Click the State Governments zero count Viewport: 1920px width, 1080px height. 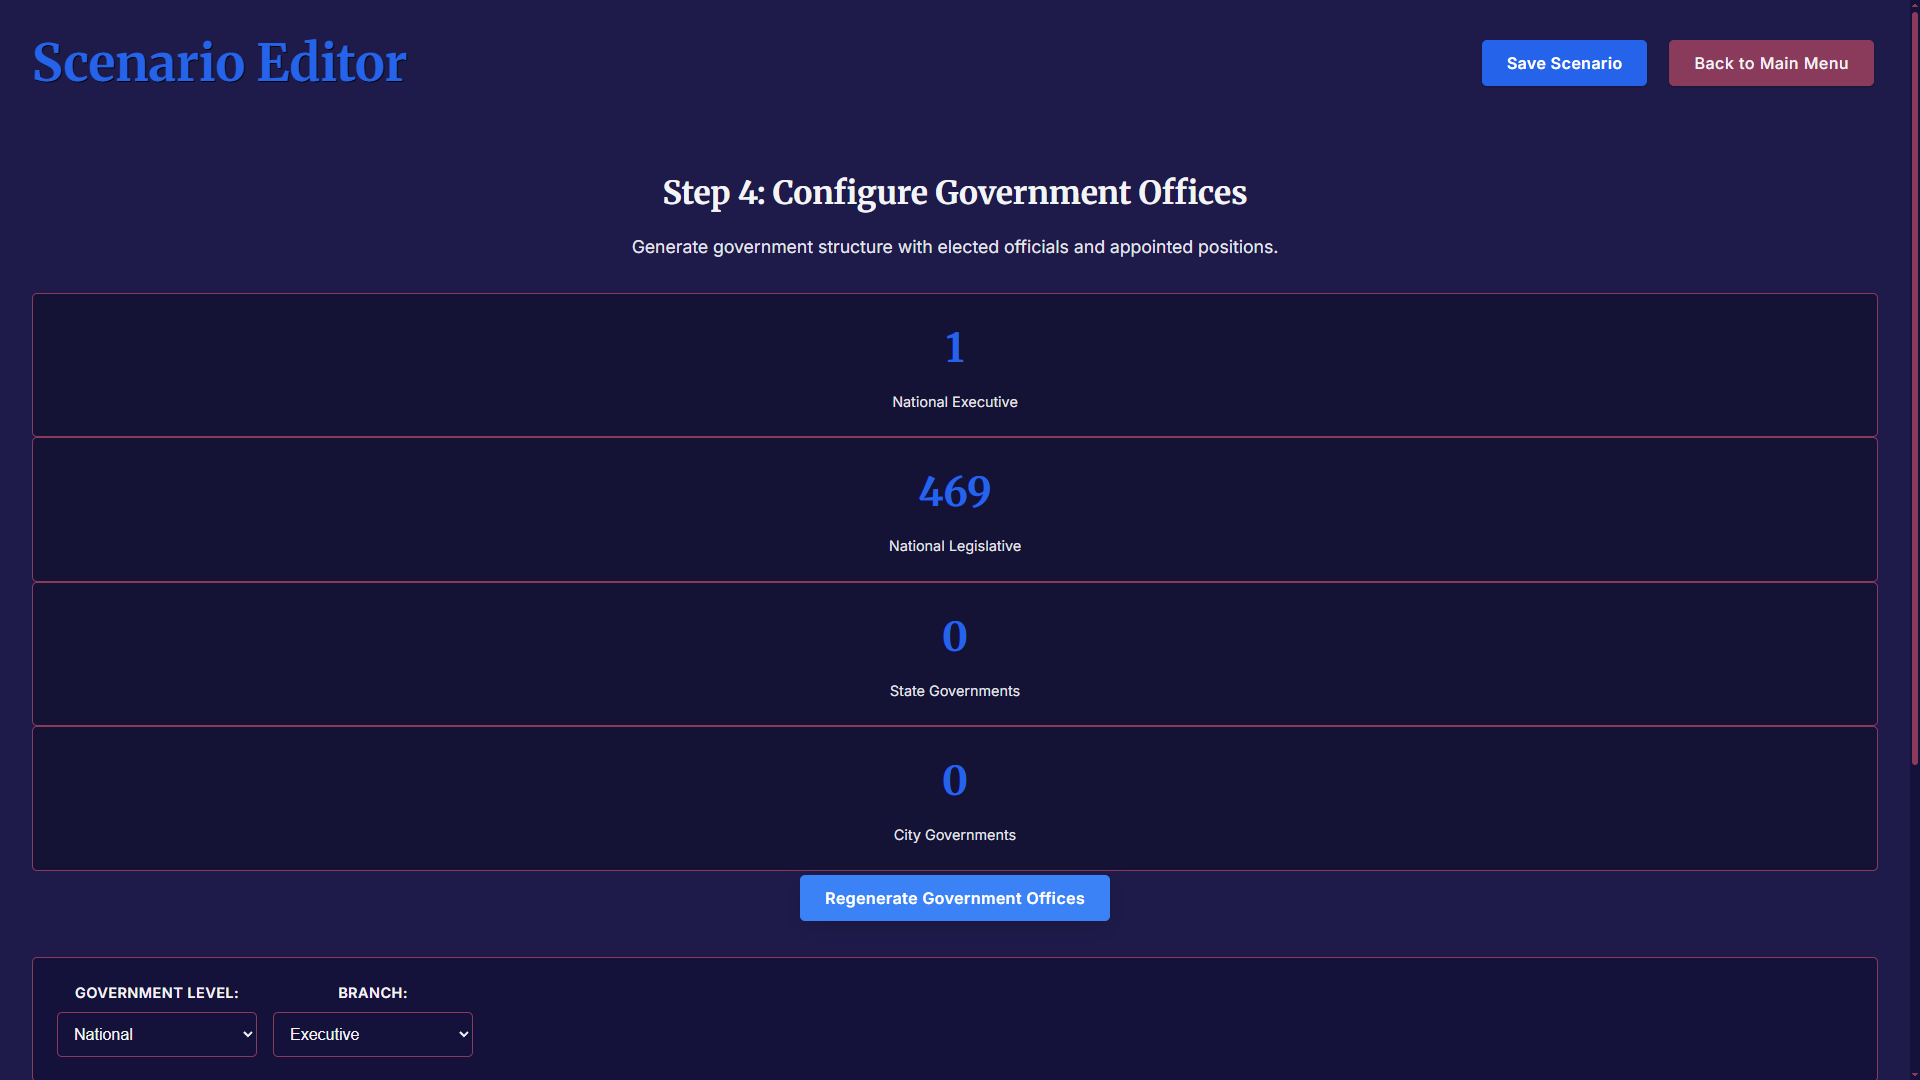tap(954, 637)
